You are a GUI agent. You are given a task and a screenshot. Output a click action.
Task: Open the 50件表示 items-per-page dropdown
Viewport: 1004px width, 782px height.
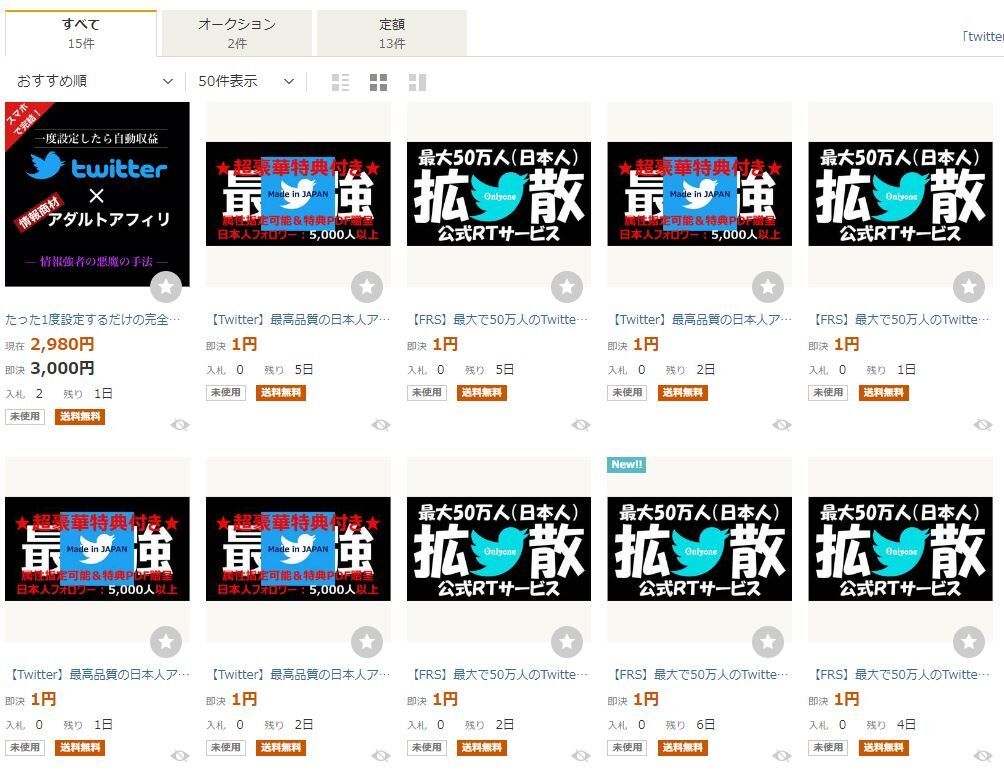247,81
